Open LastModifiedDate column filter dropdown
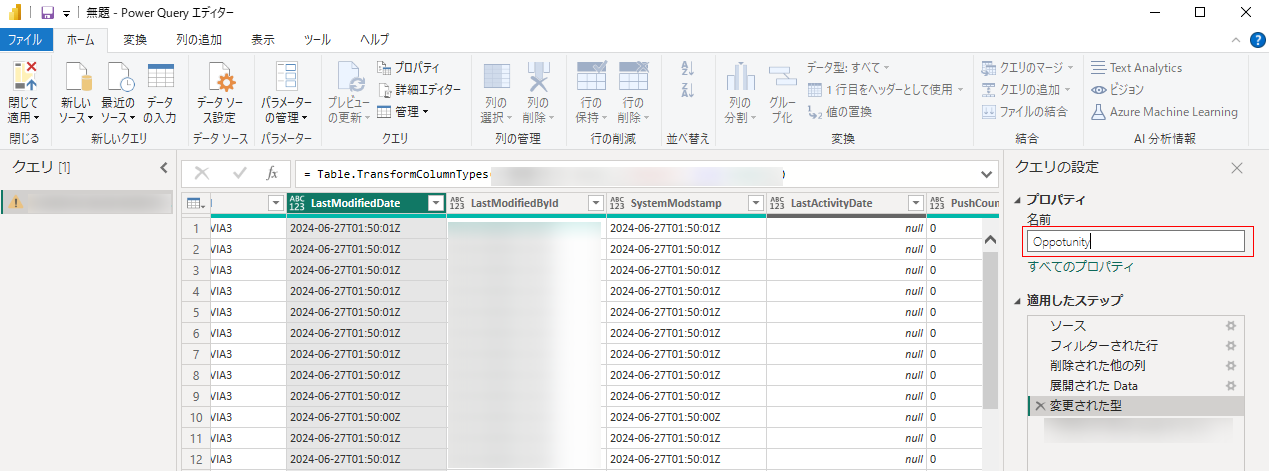The width and height of the screenshot is (1269, 471). coord(435,204)
